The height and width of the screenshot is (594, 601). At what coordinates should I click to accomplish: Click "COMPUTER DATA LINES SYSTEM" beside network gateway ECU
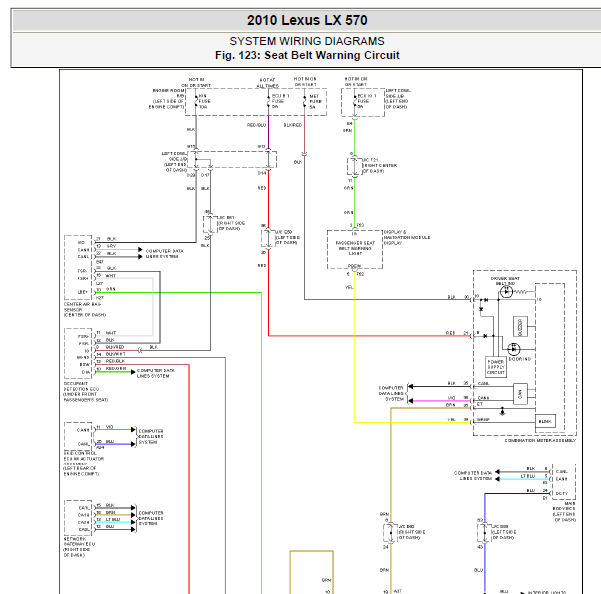[151, 518]
